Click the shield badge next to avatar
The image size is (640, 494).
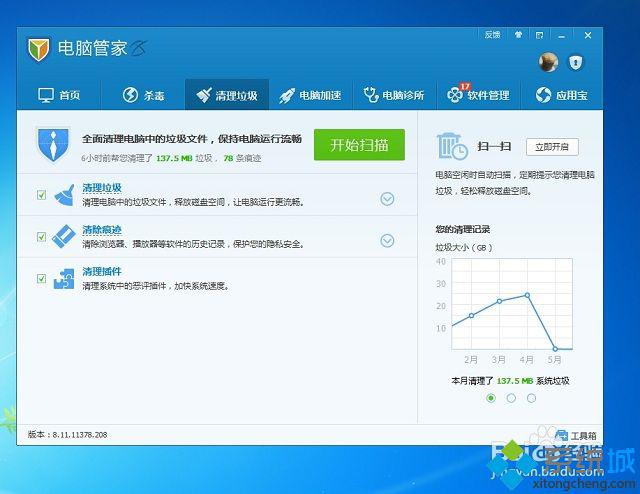[x=576, y=62]
